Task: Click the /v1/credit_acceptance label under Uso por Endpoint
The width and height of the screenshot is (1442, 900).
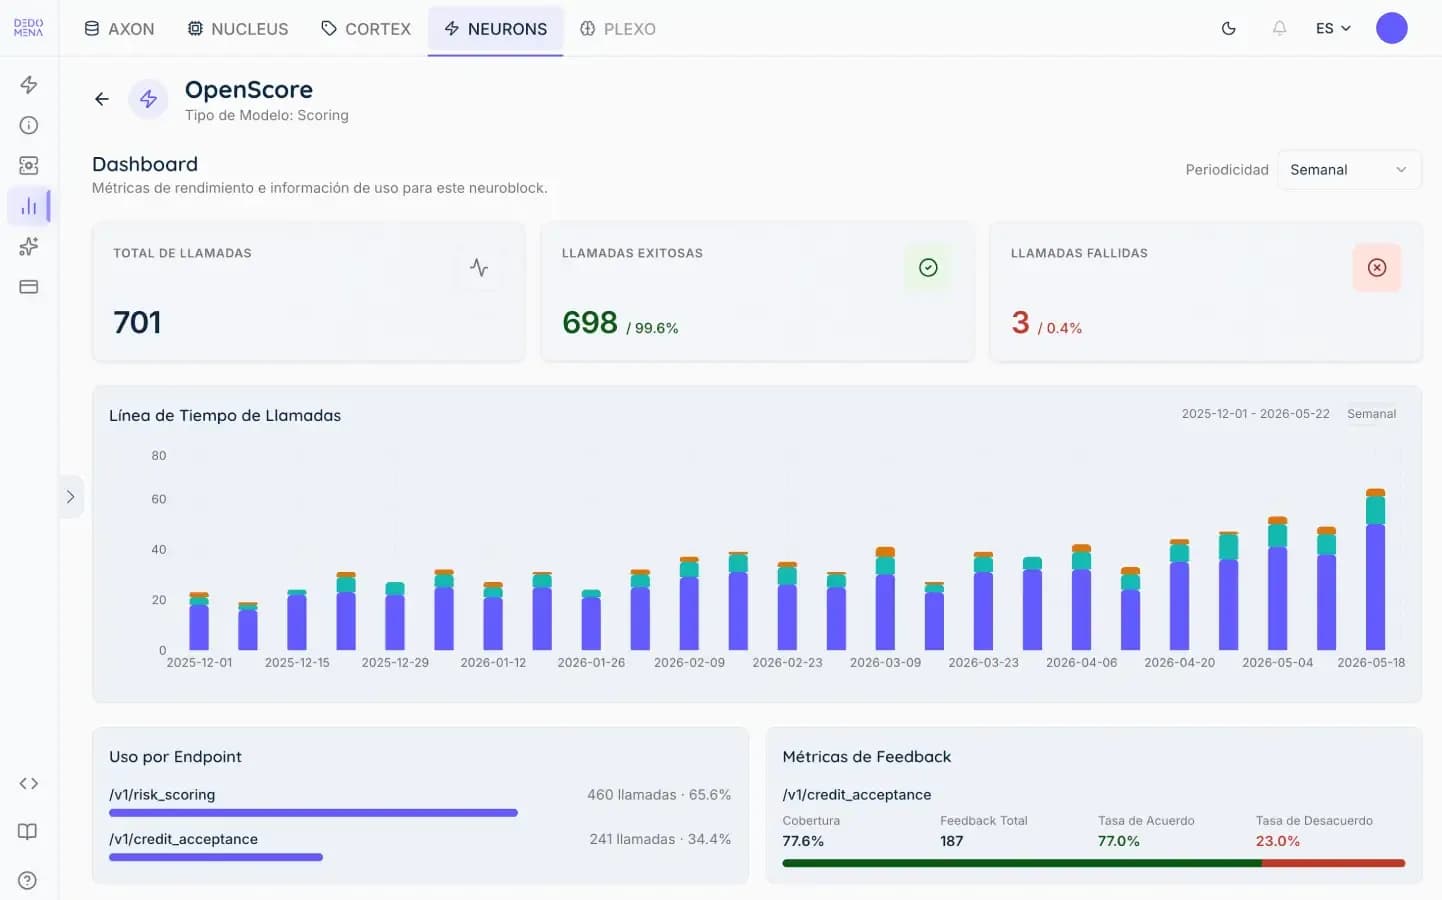Action: click(x=183, y=839)
